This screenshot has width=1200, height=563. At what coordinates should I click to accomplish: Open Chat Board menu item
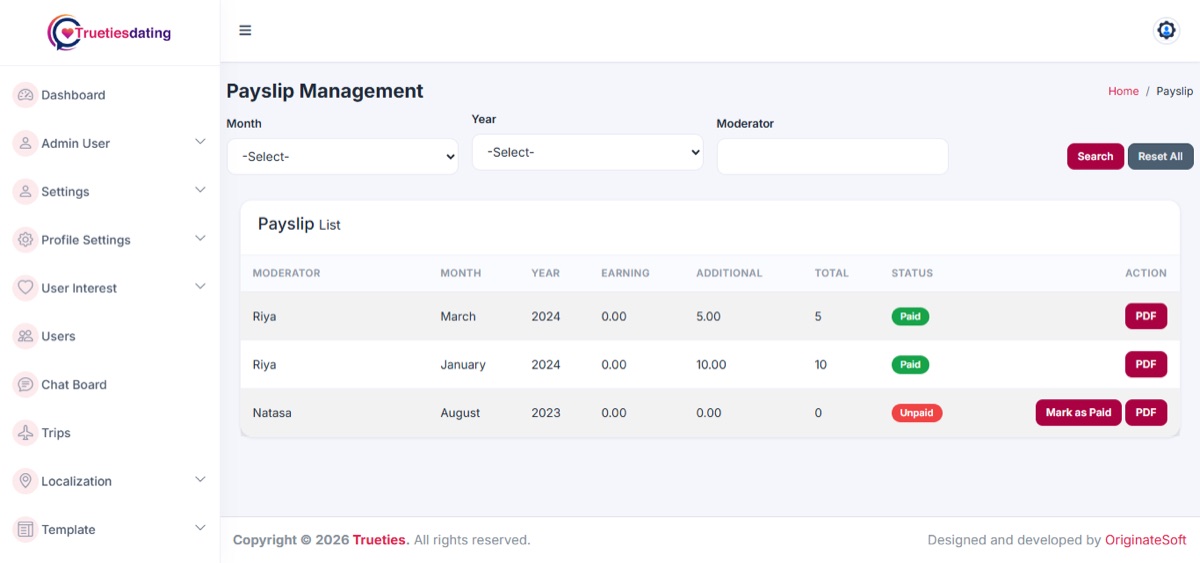tap(74, 384)
